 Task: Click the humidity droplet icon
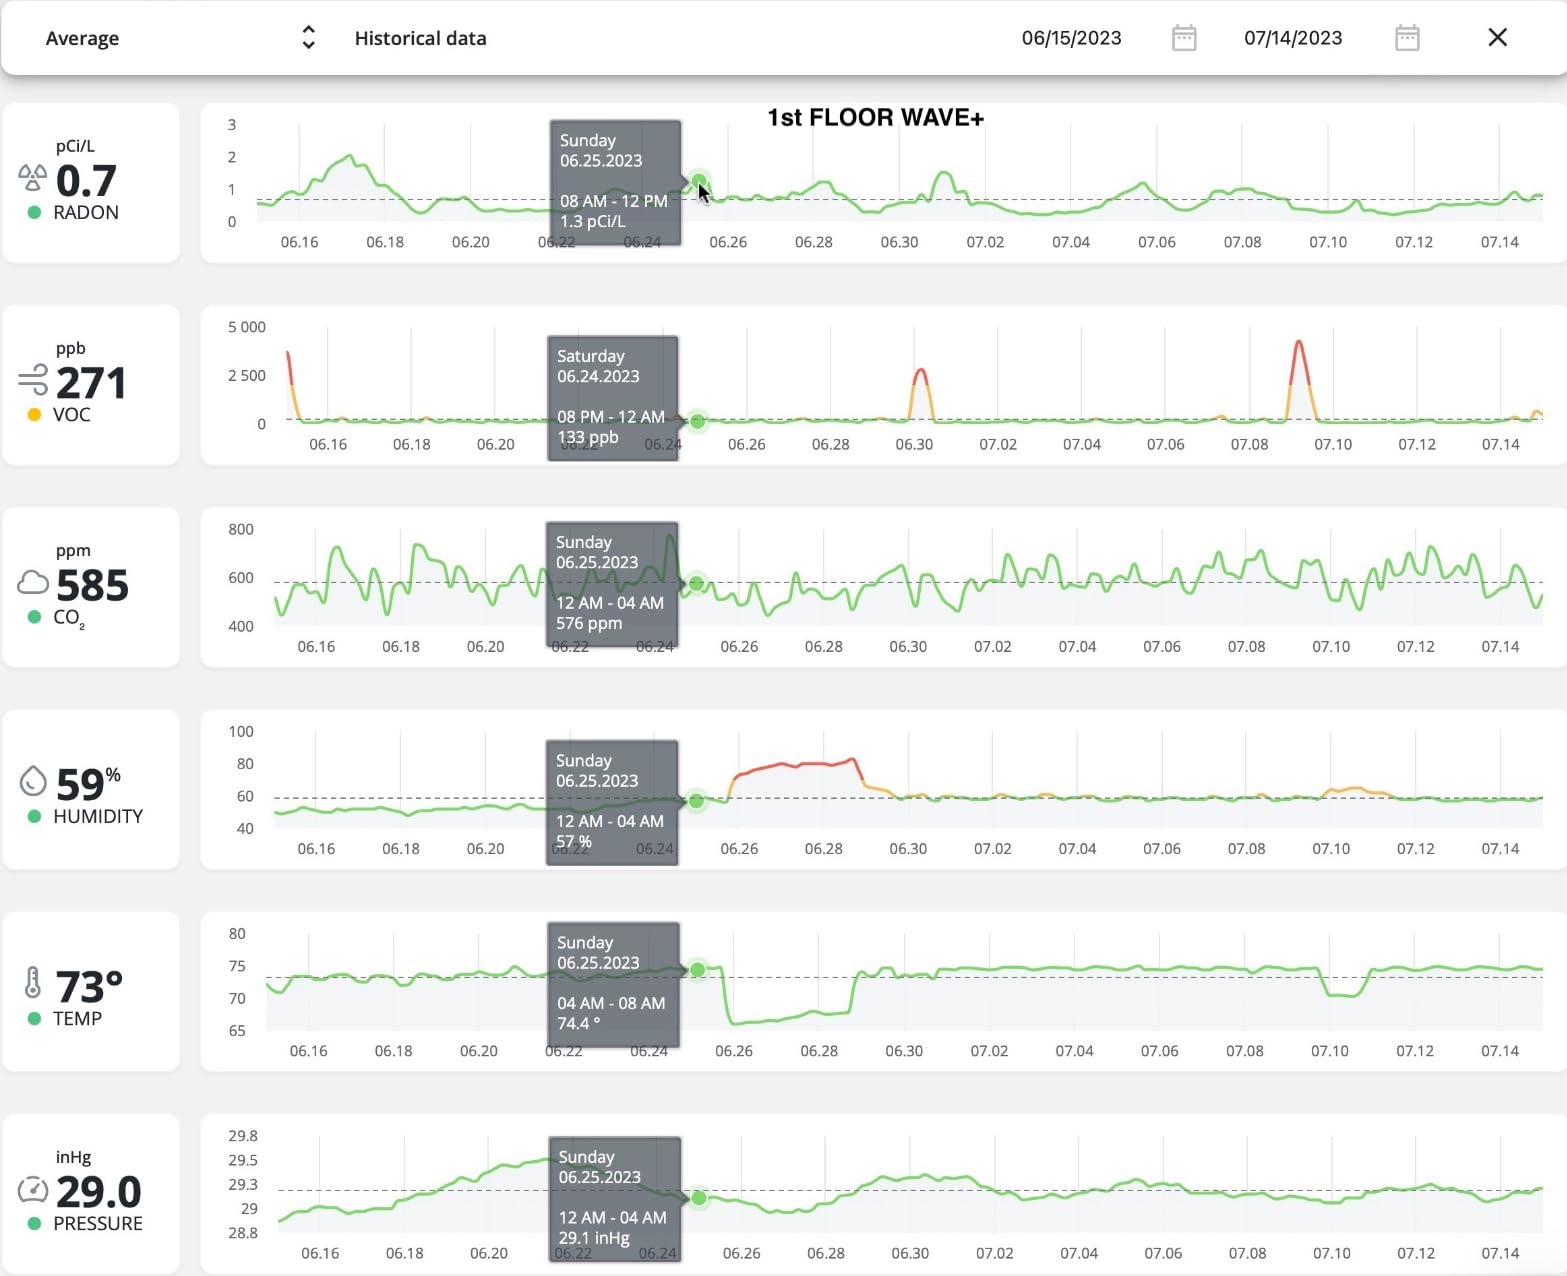coord(32,781)
